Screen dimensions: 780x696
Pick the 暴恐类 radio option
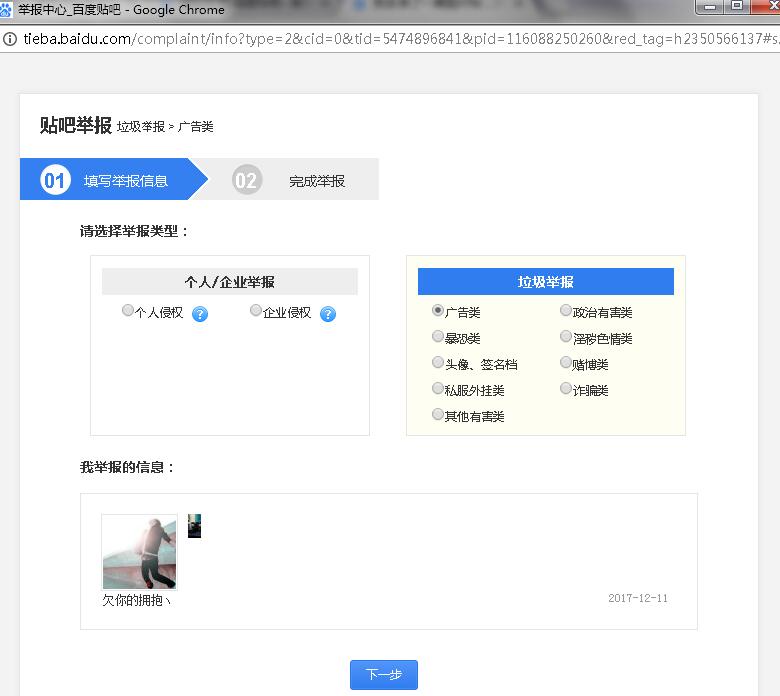(437, 336)
